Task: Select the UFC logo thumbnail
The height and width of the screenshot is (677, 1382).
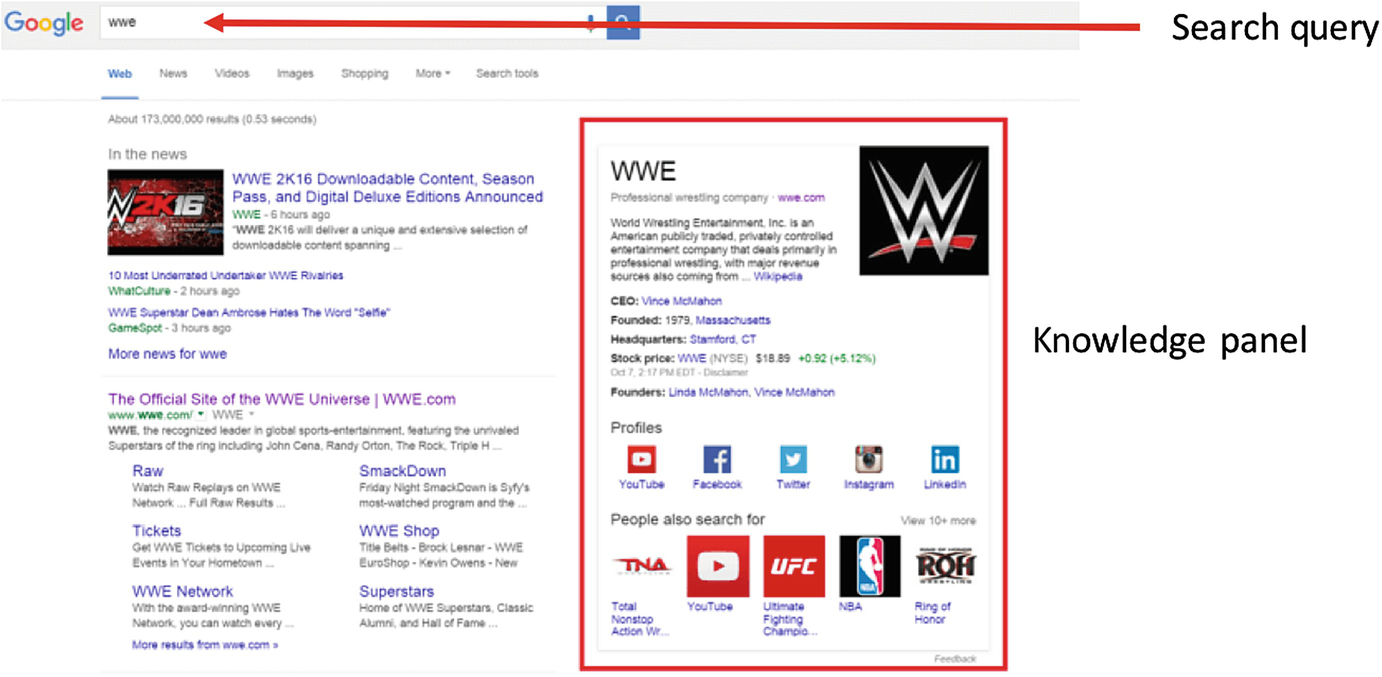Action: (794, 566)
